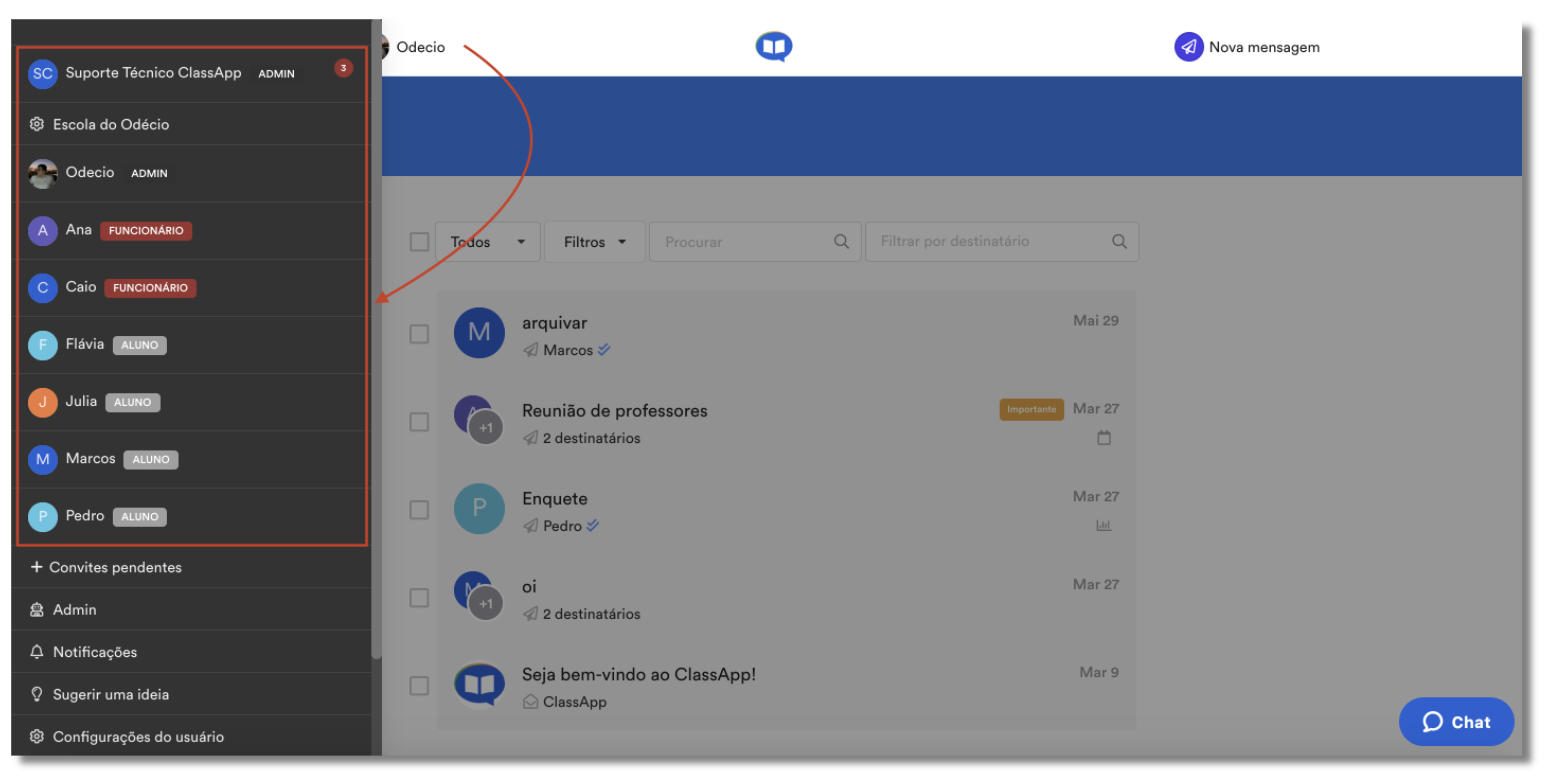Viewport: 1544px width, 778px height.
Task: Click the poll chart icon on Enquete message
Action: pyautogui.click(x=1104, y=525)
